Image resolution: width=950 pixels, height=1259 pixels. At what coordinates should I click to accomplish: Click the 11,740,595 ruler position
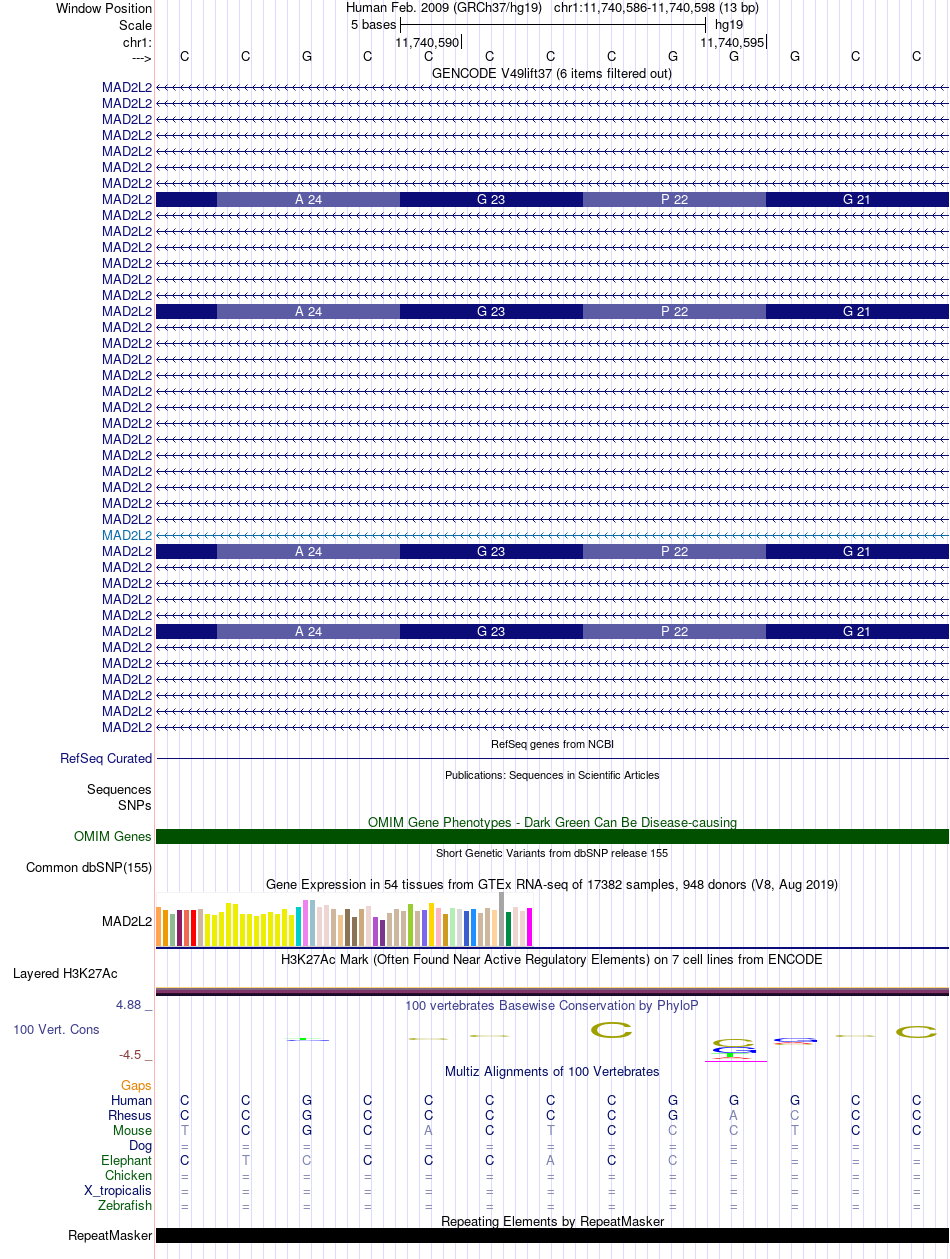[x=732, y=43]
